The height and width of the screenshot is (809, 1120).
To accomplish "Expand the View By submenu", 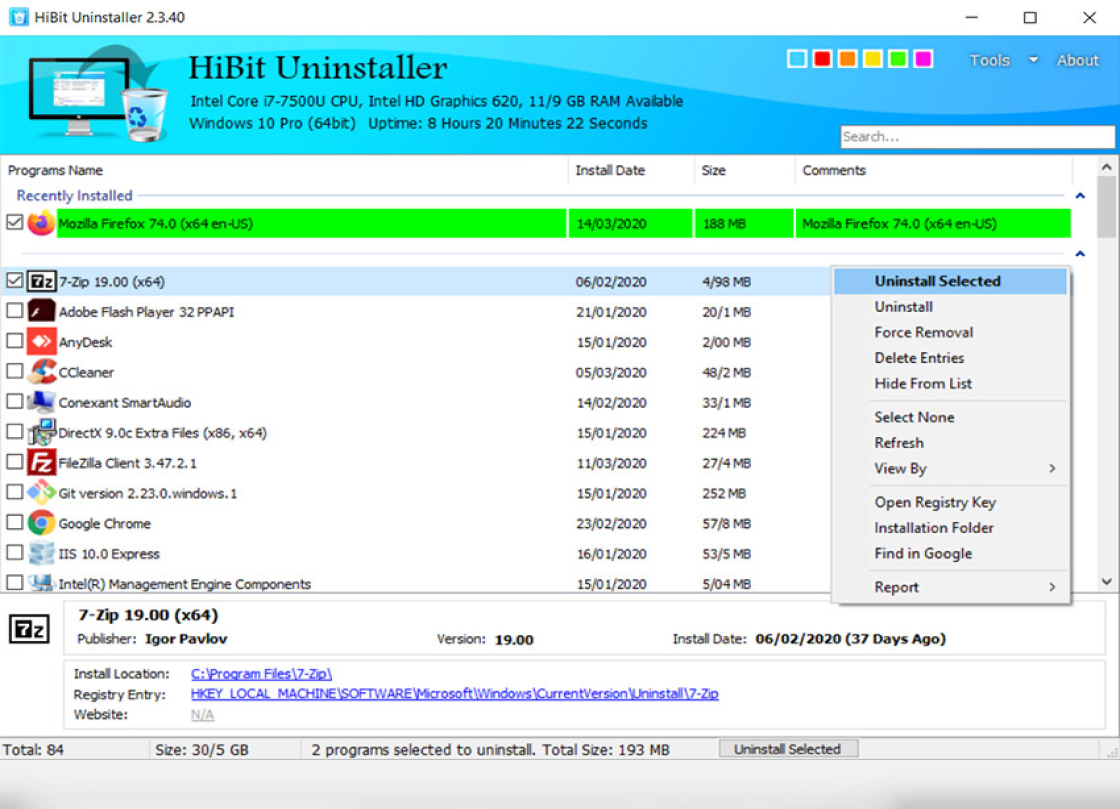I will click(951, 468).
